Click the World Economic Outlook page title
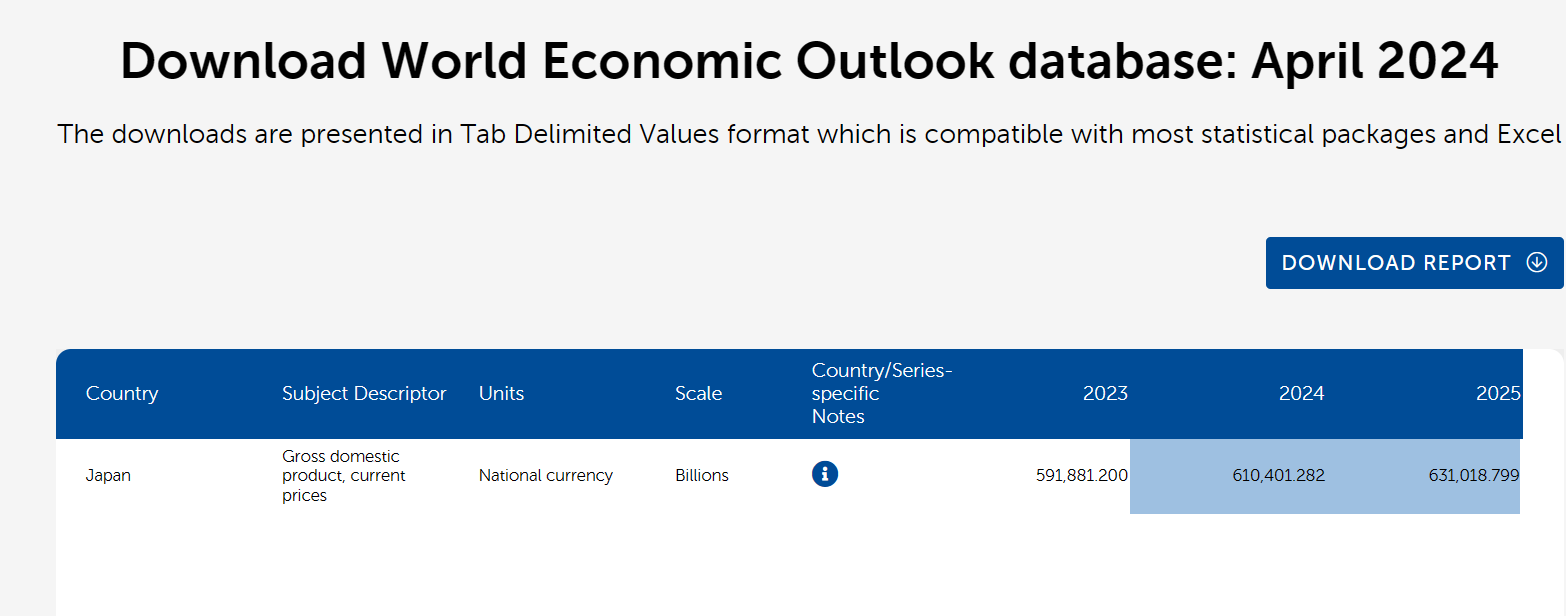1566x616 pixels. point(809,61)
